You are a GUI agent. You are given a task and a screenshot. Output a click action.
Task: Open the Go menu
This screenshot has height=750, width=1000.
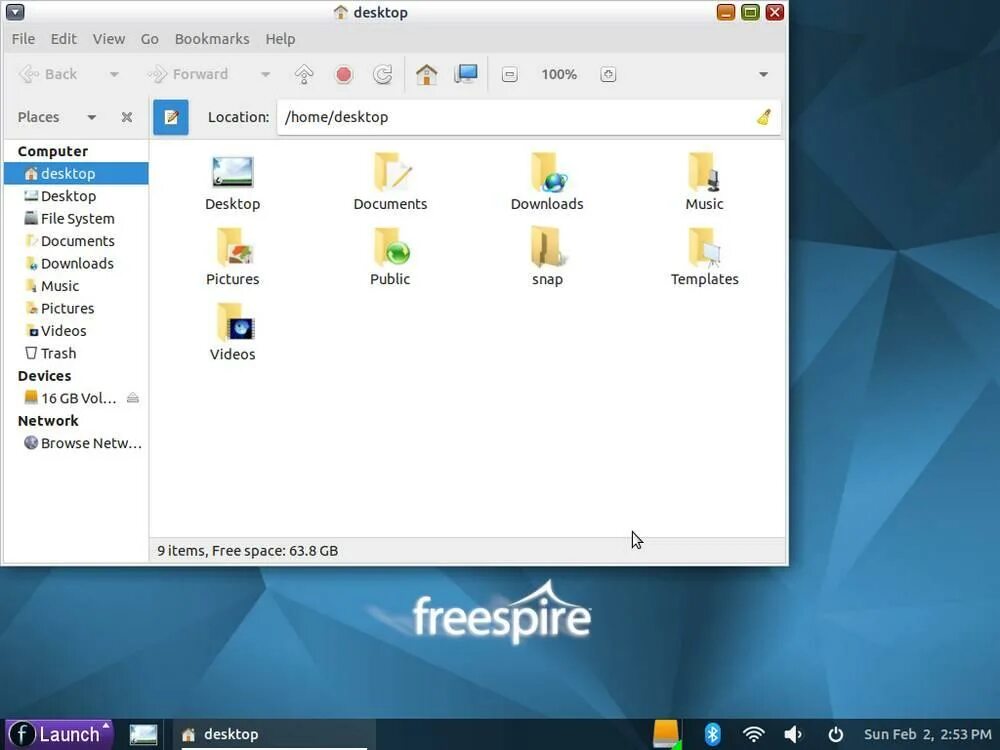[x=149, y=38]
